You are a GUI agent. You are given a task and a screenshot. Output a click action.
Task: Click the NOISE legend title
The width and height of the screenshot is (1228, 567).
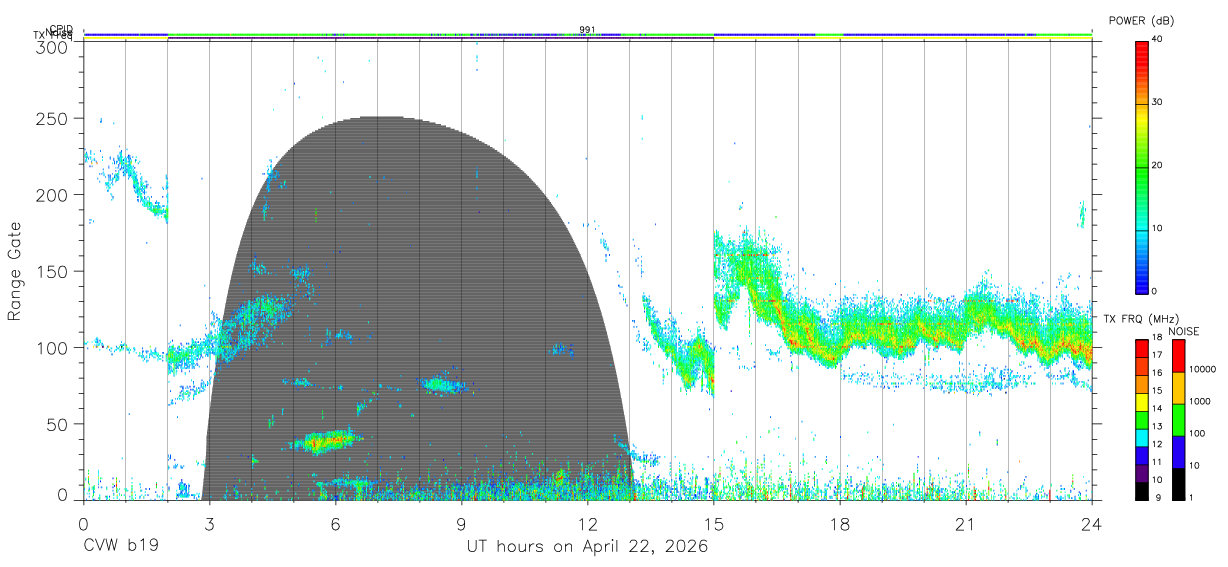pyautogui.click(x=1185, y=331)
